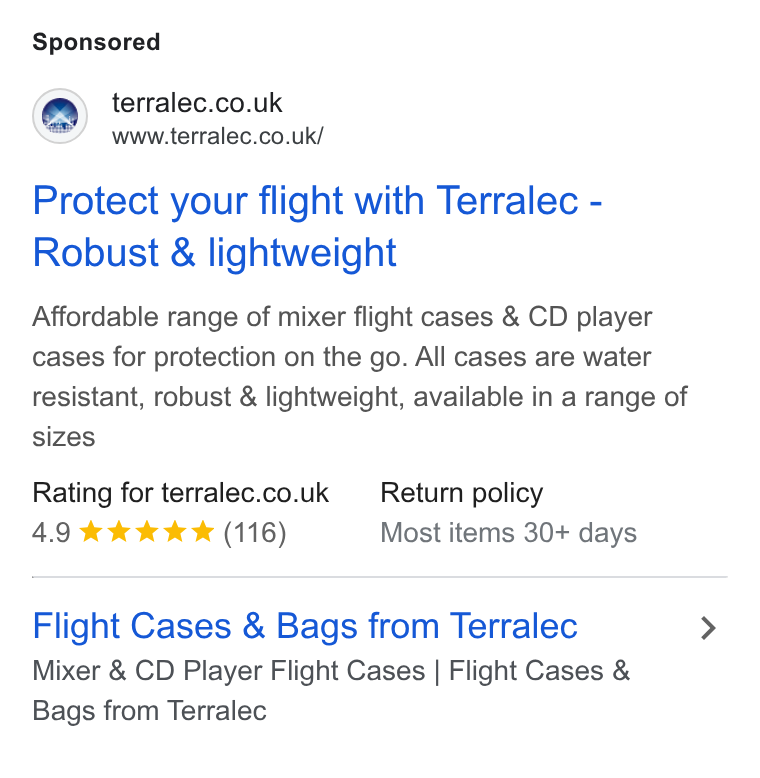Click the grey divider above the sitelink
Image resolution: width=760 pixels, height=778 pixels.
pos(380,577)
